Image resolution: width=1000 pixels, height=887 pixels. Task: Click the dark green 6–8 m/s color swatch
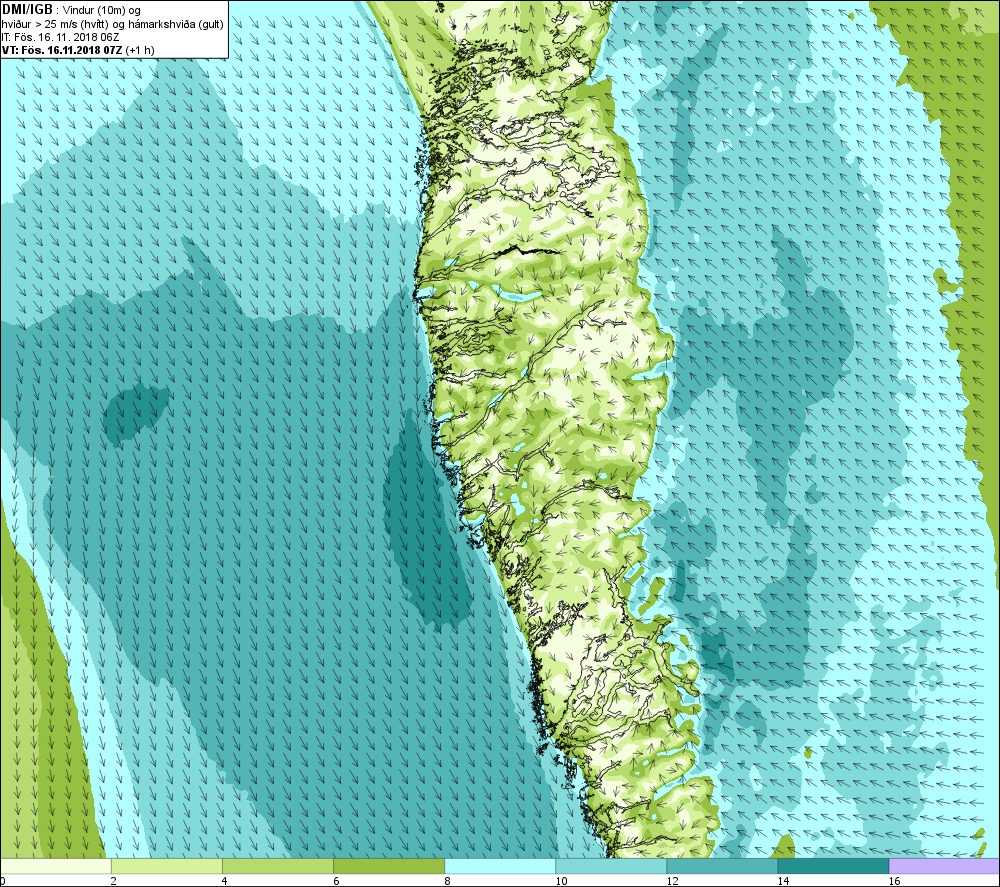(x=388, y=866)
